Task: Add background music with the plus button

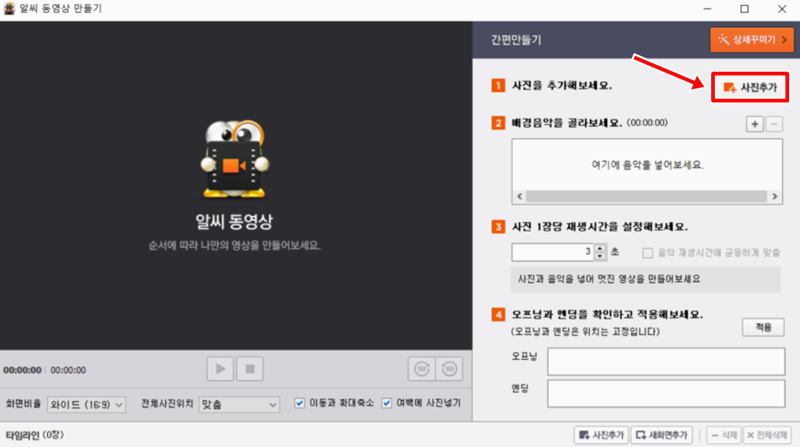Action: [755, 124]
